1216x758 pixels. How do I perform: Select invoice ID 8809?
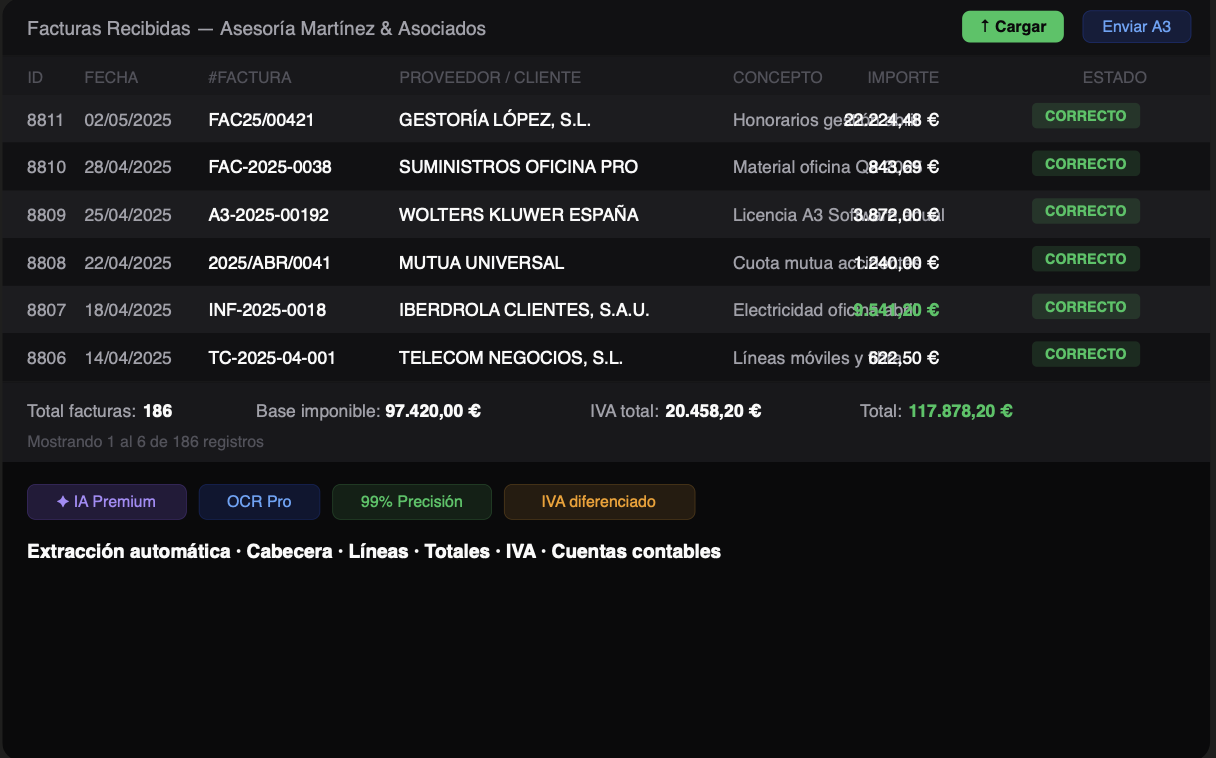(46, 215)
